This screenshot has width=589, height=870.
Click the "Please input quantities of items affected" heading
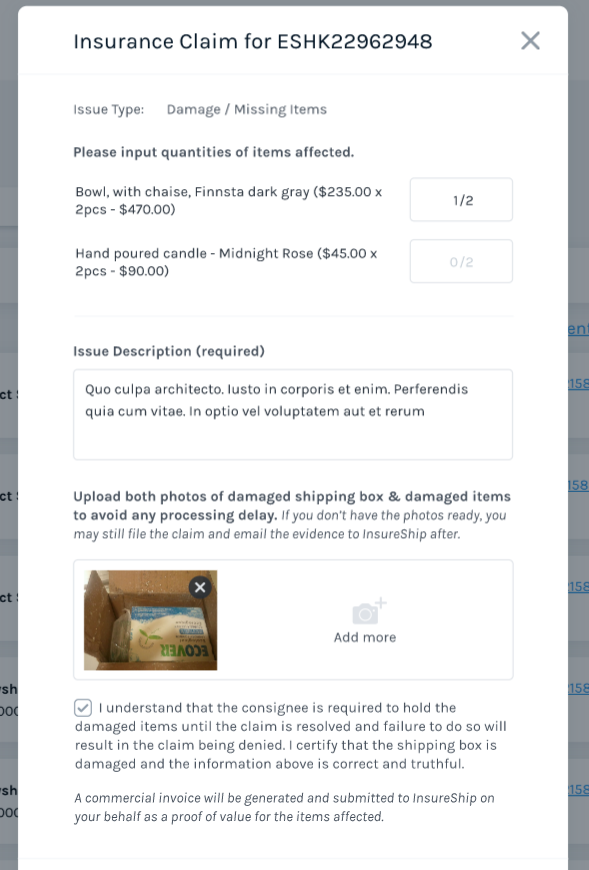(x=214, y=152)
